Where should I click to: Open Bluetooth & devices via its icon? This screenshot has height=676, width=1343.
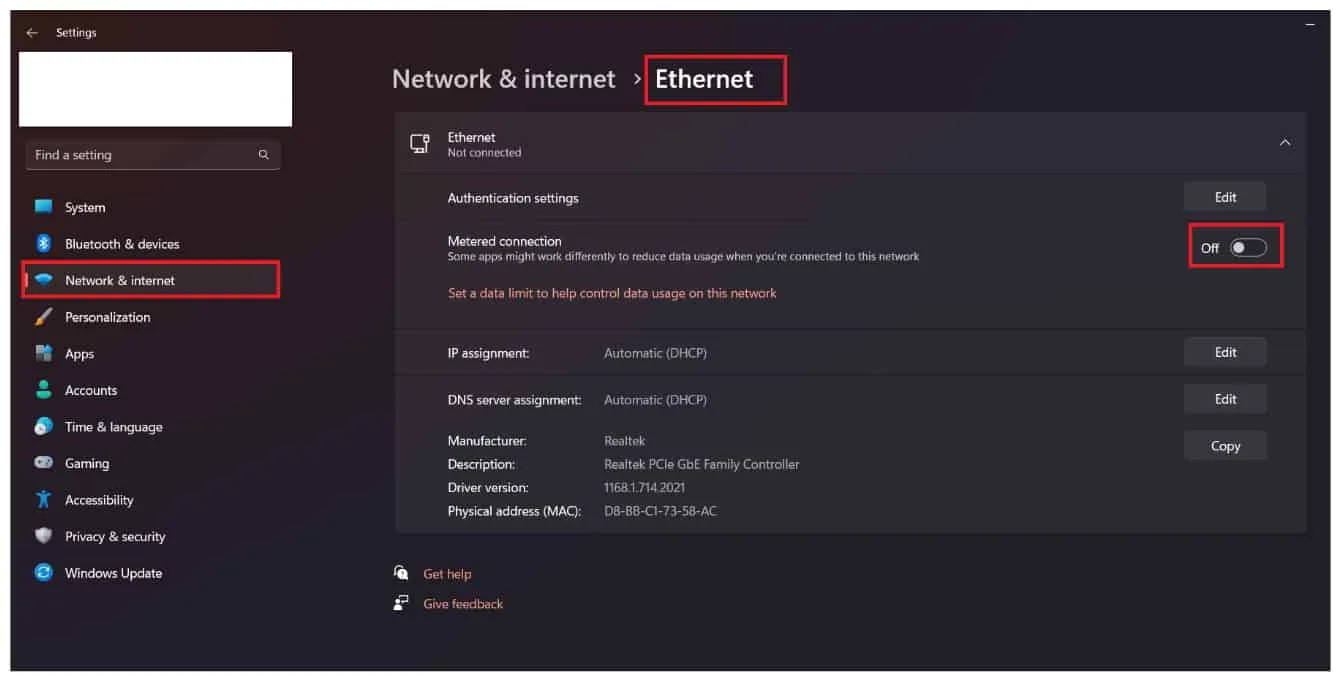pos(43,243)
